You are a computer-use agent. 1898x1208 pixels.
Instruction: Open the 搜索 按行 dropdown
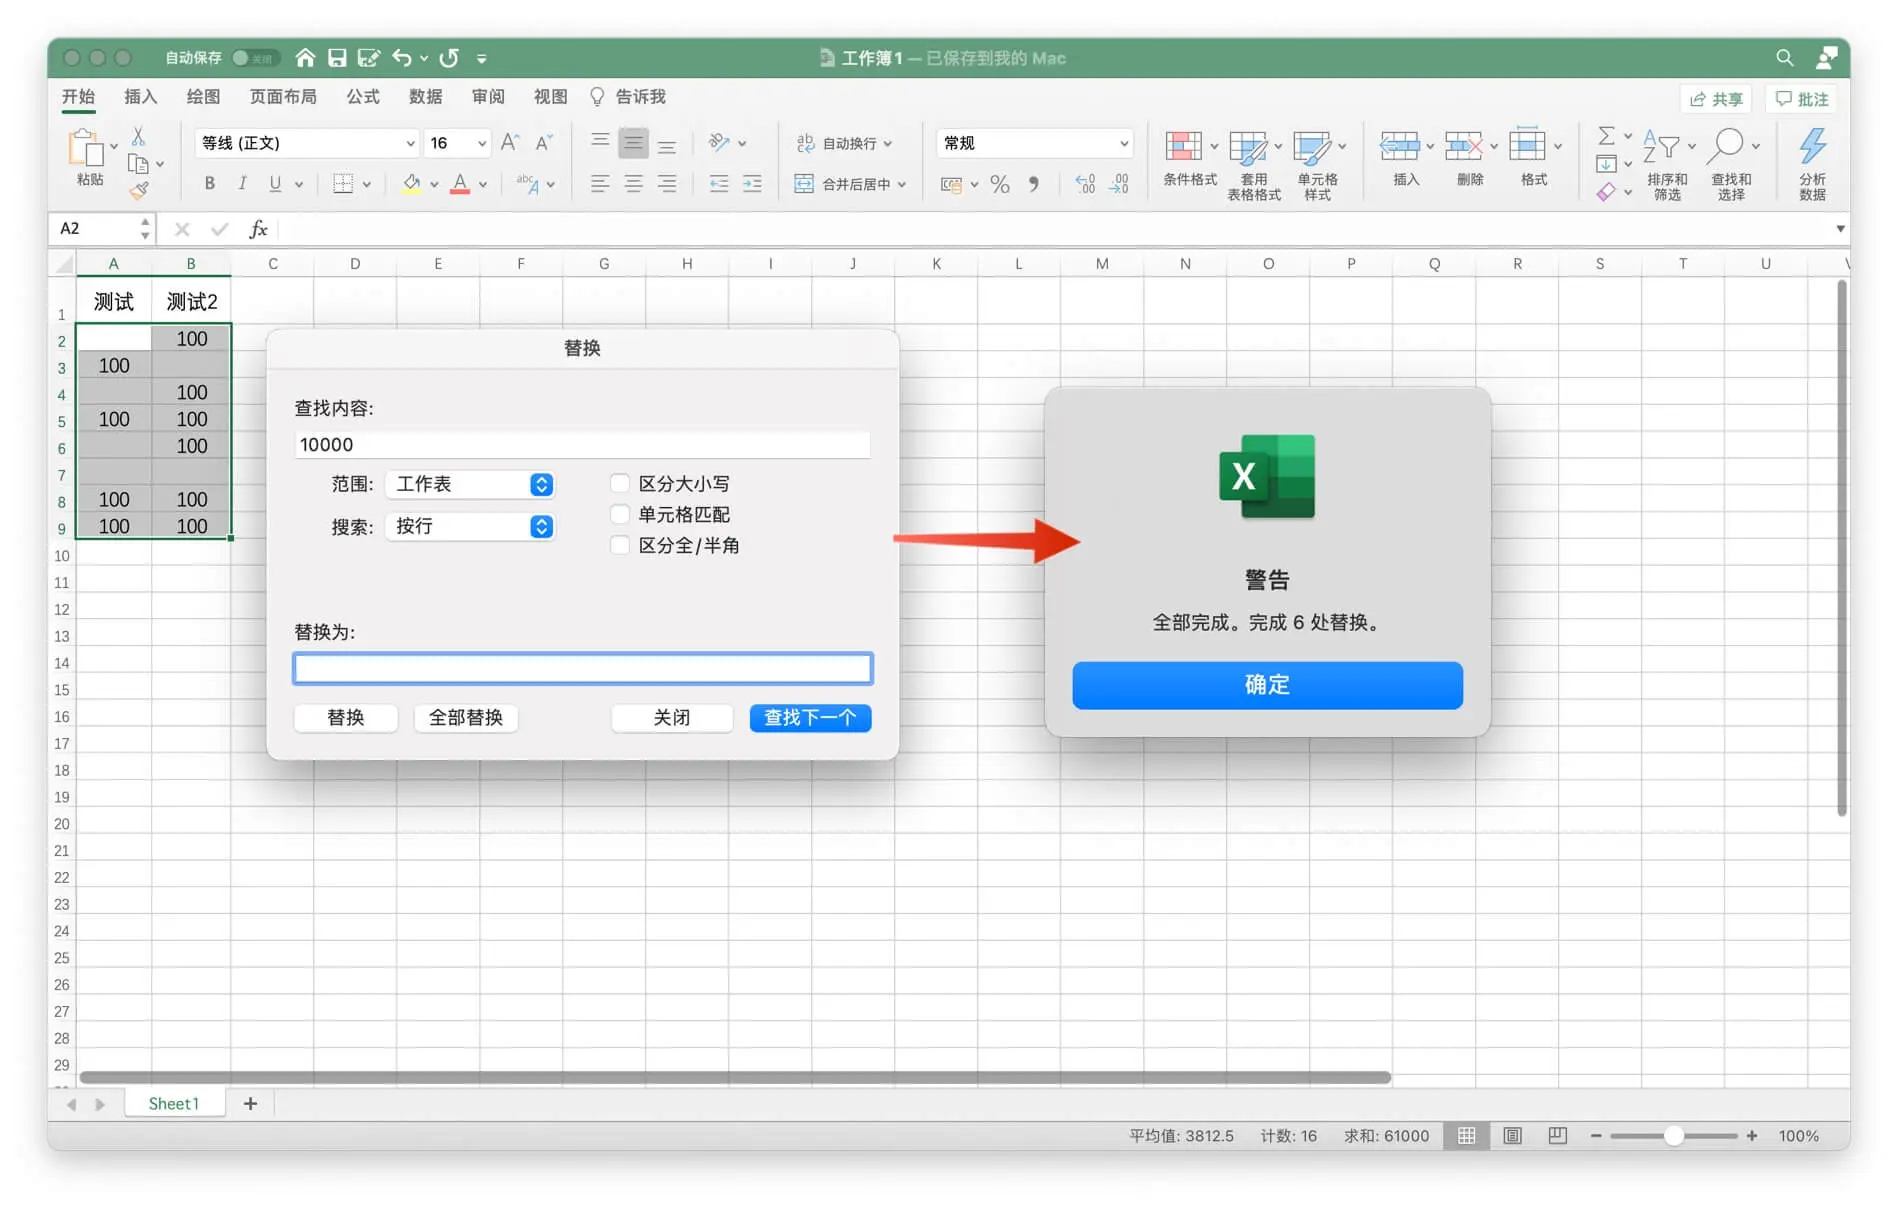470,526
